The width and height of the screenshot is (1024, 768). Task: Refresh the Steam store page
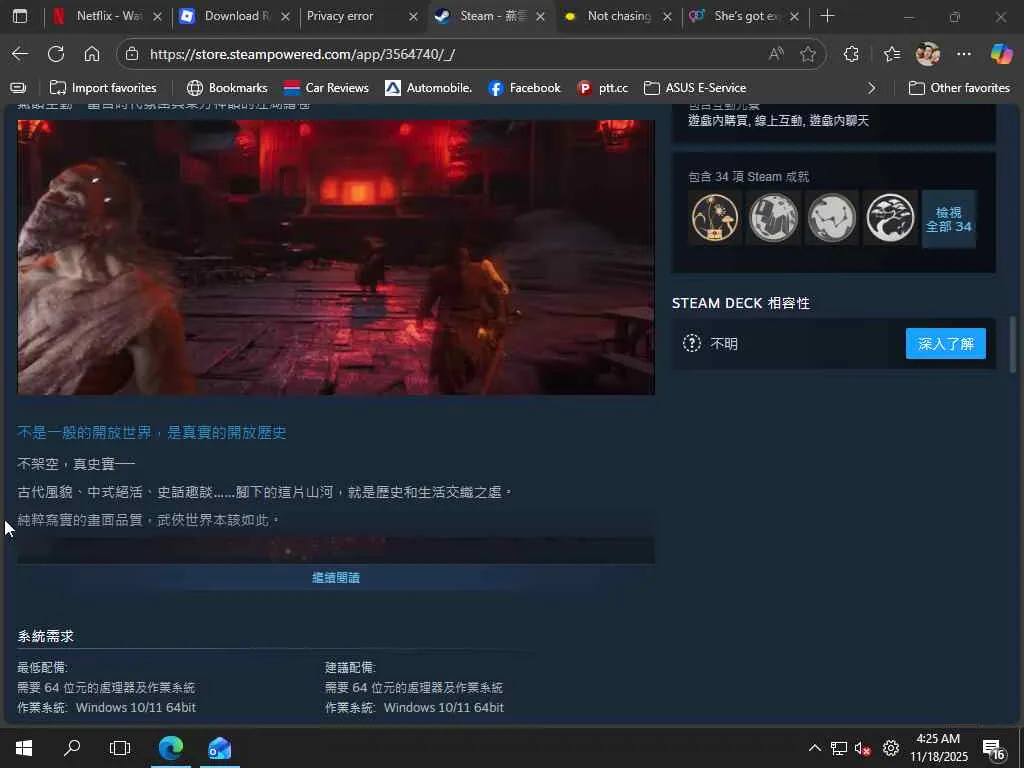(x=56, y=54)
